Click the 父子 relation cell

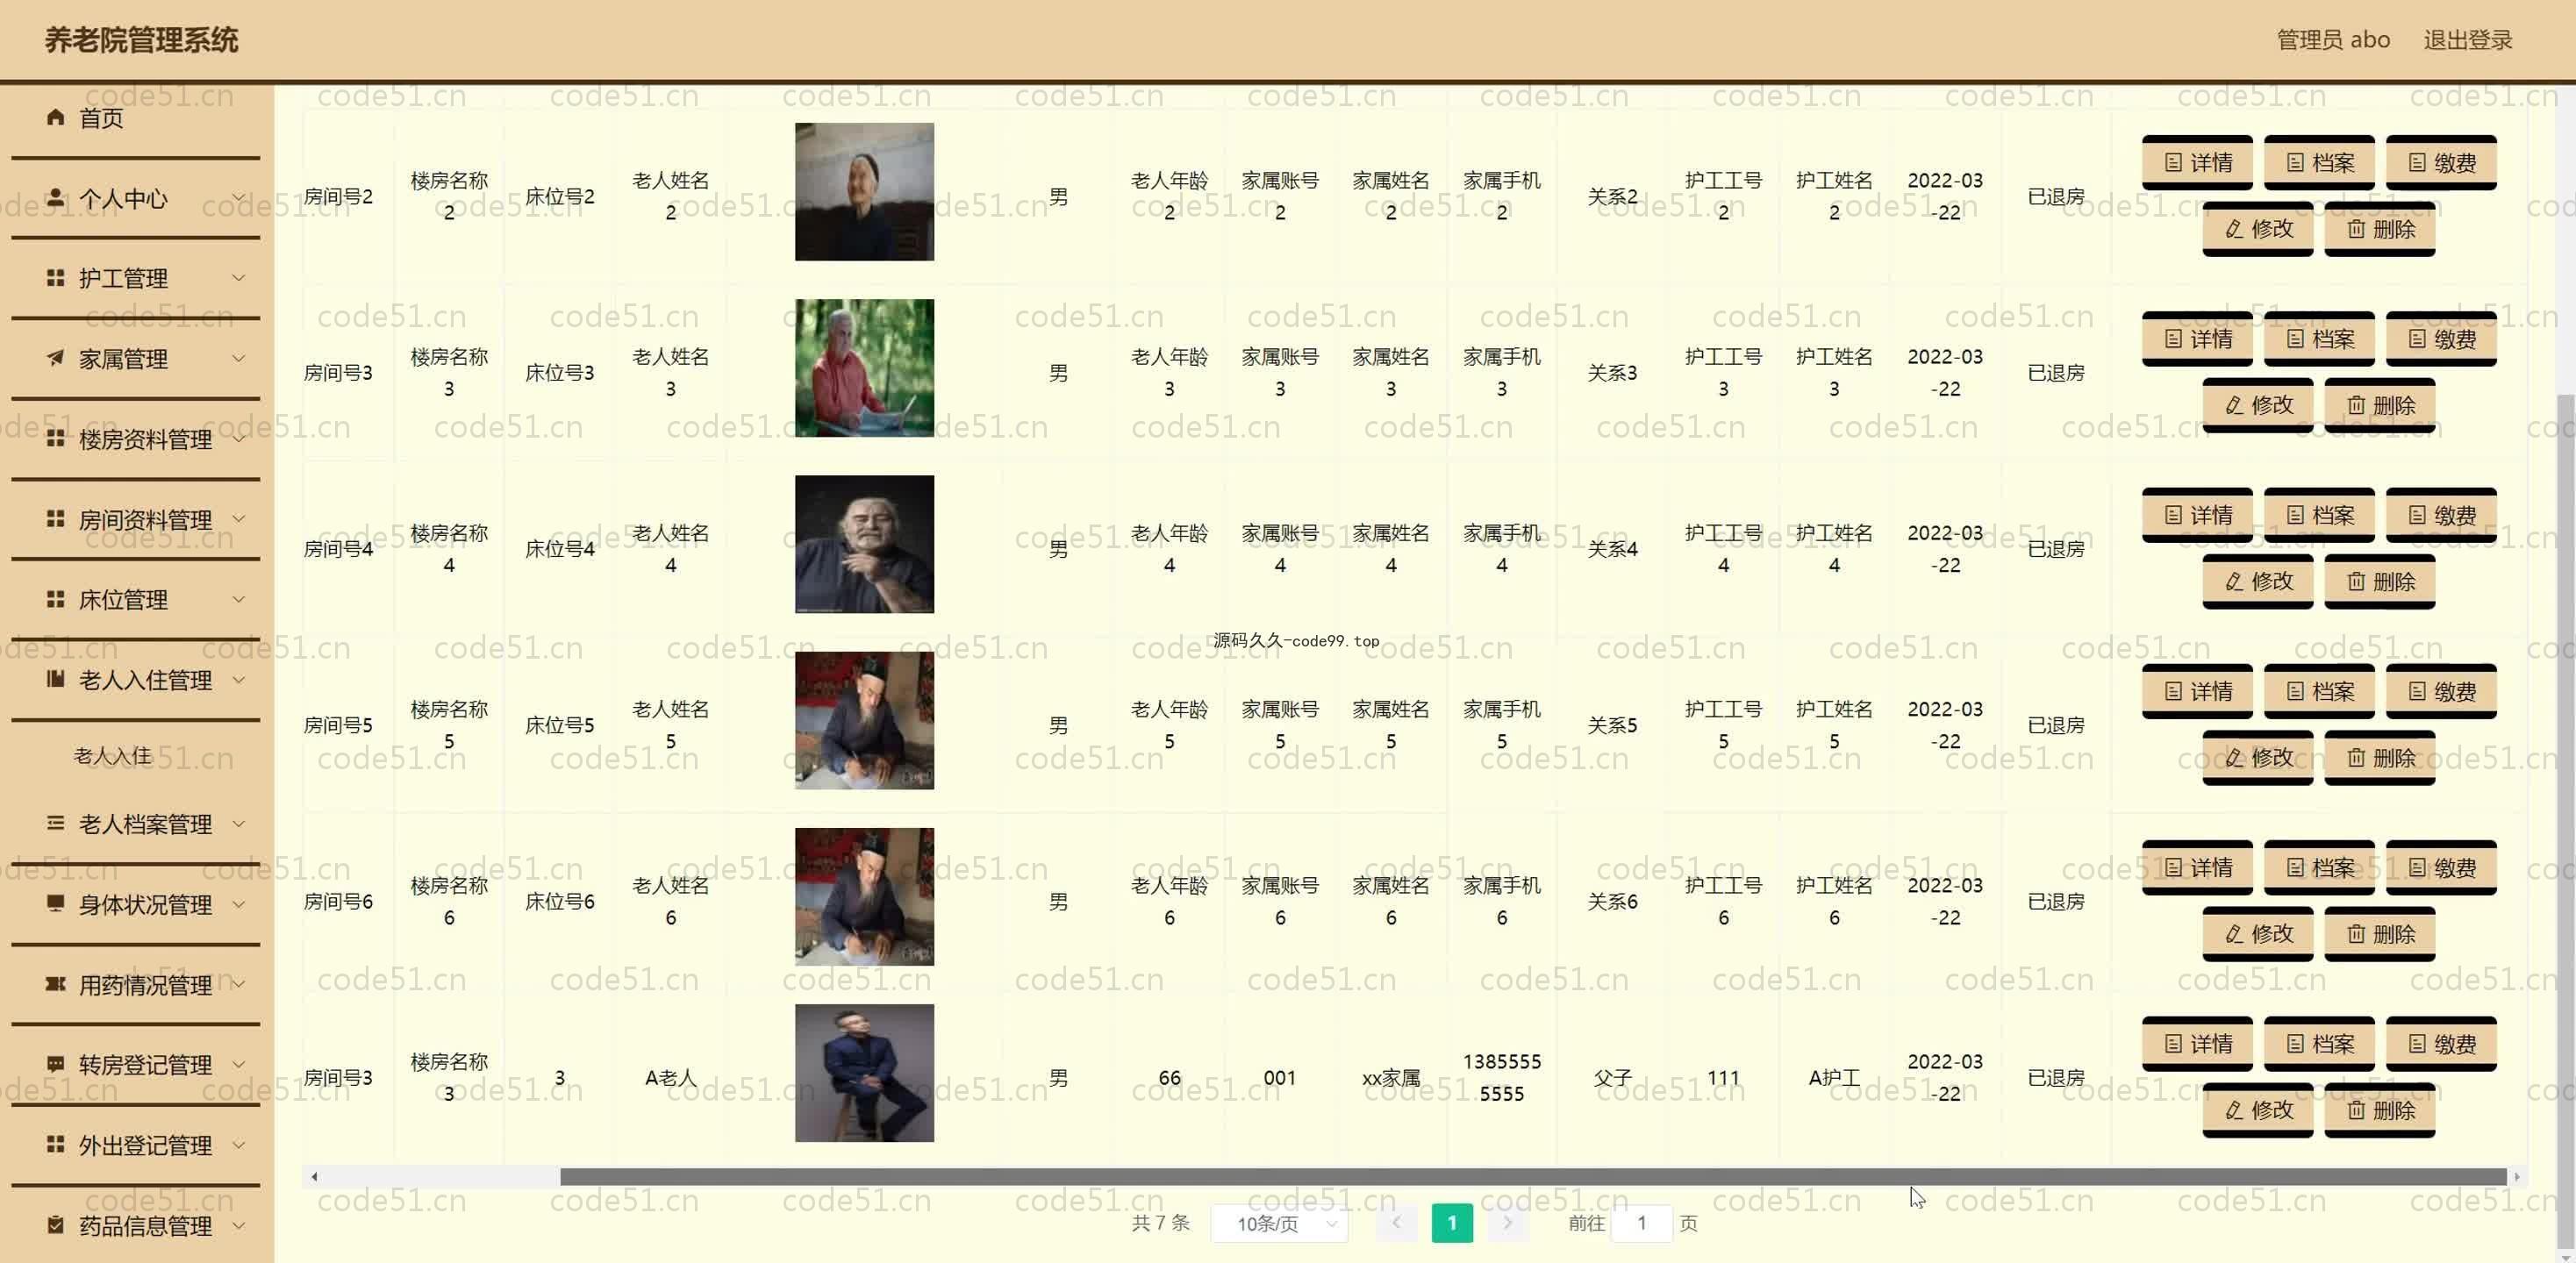(x=1613, y=1078)
